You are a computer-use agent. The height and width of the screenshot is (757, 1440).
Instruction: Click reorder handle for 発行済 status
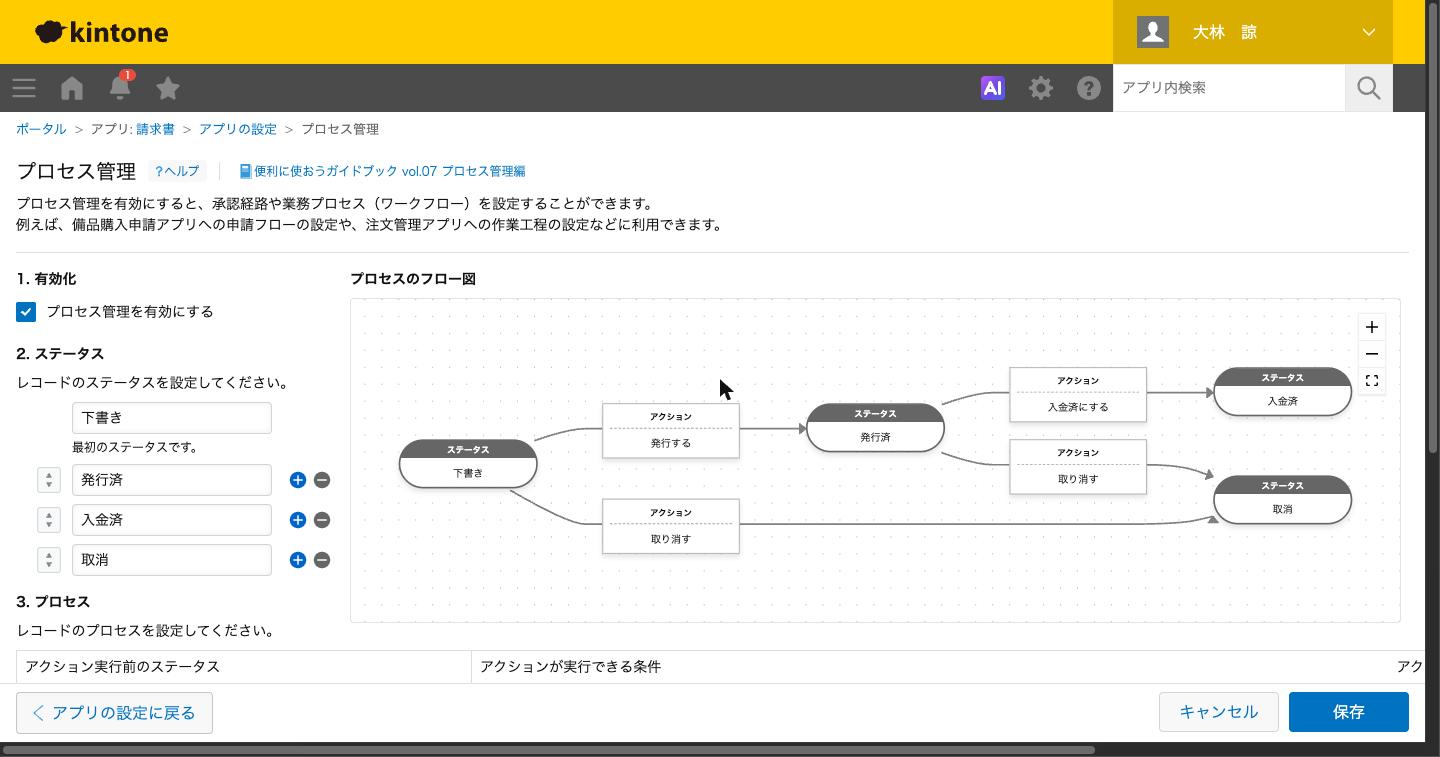tap(49, 480)
